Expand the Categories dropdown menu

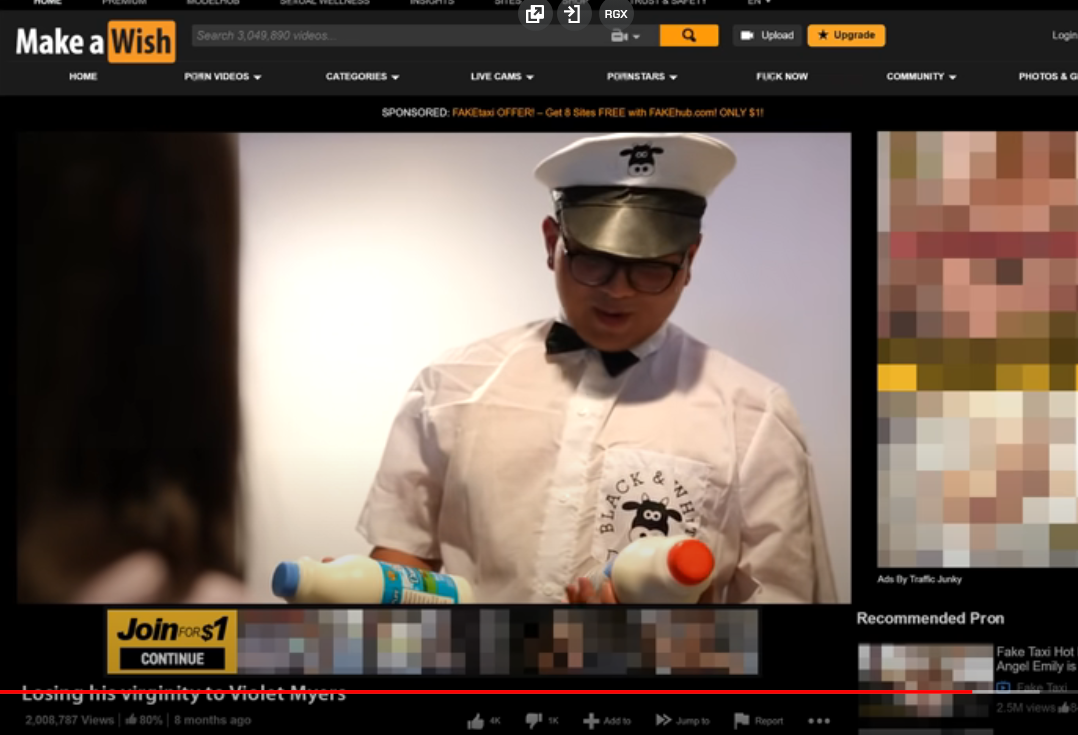[x=362, y=76]
